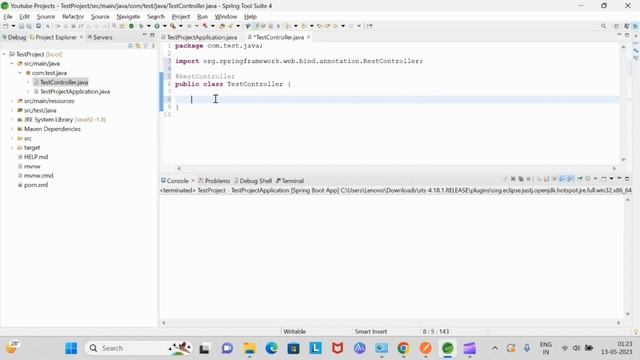Select pom.xml in Project Explorer
This screenshot has width=640, height=360.
(36, 185)
